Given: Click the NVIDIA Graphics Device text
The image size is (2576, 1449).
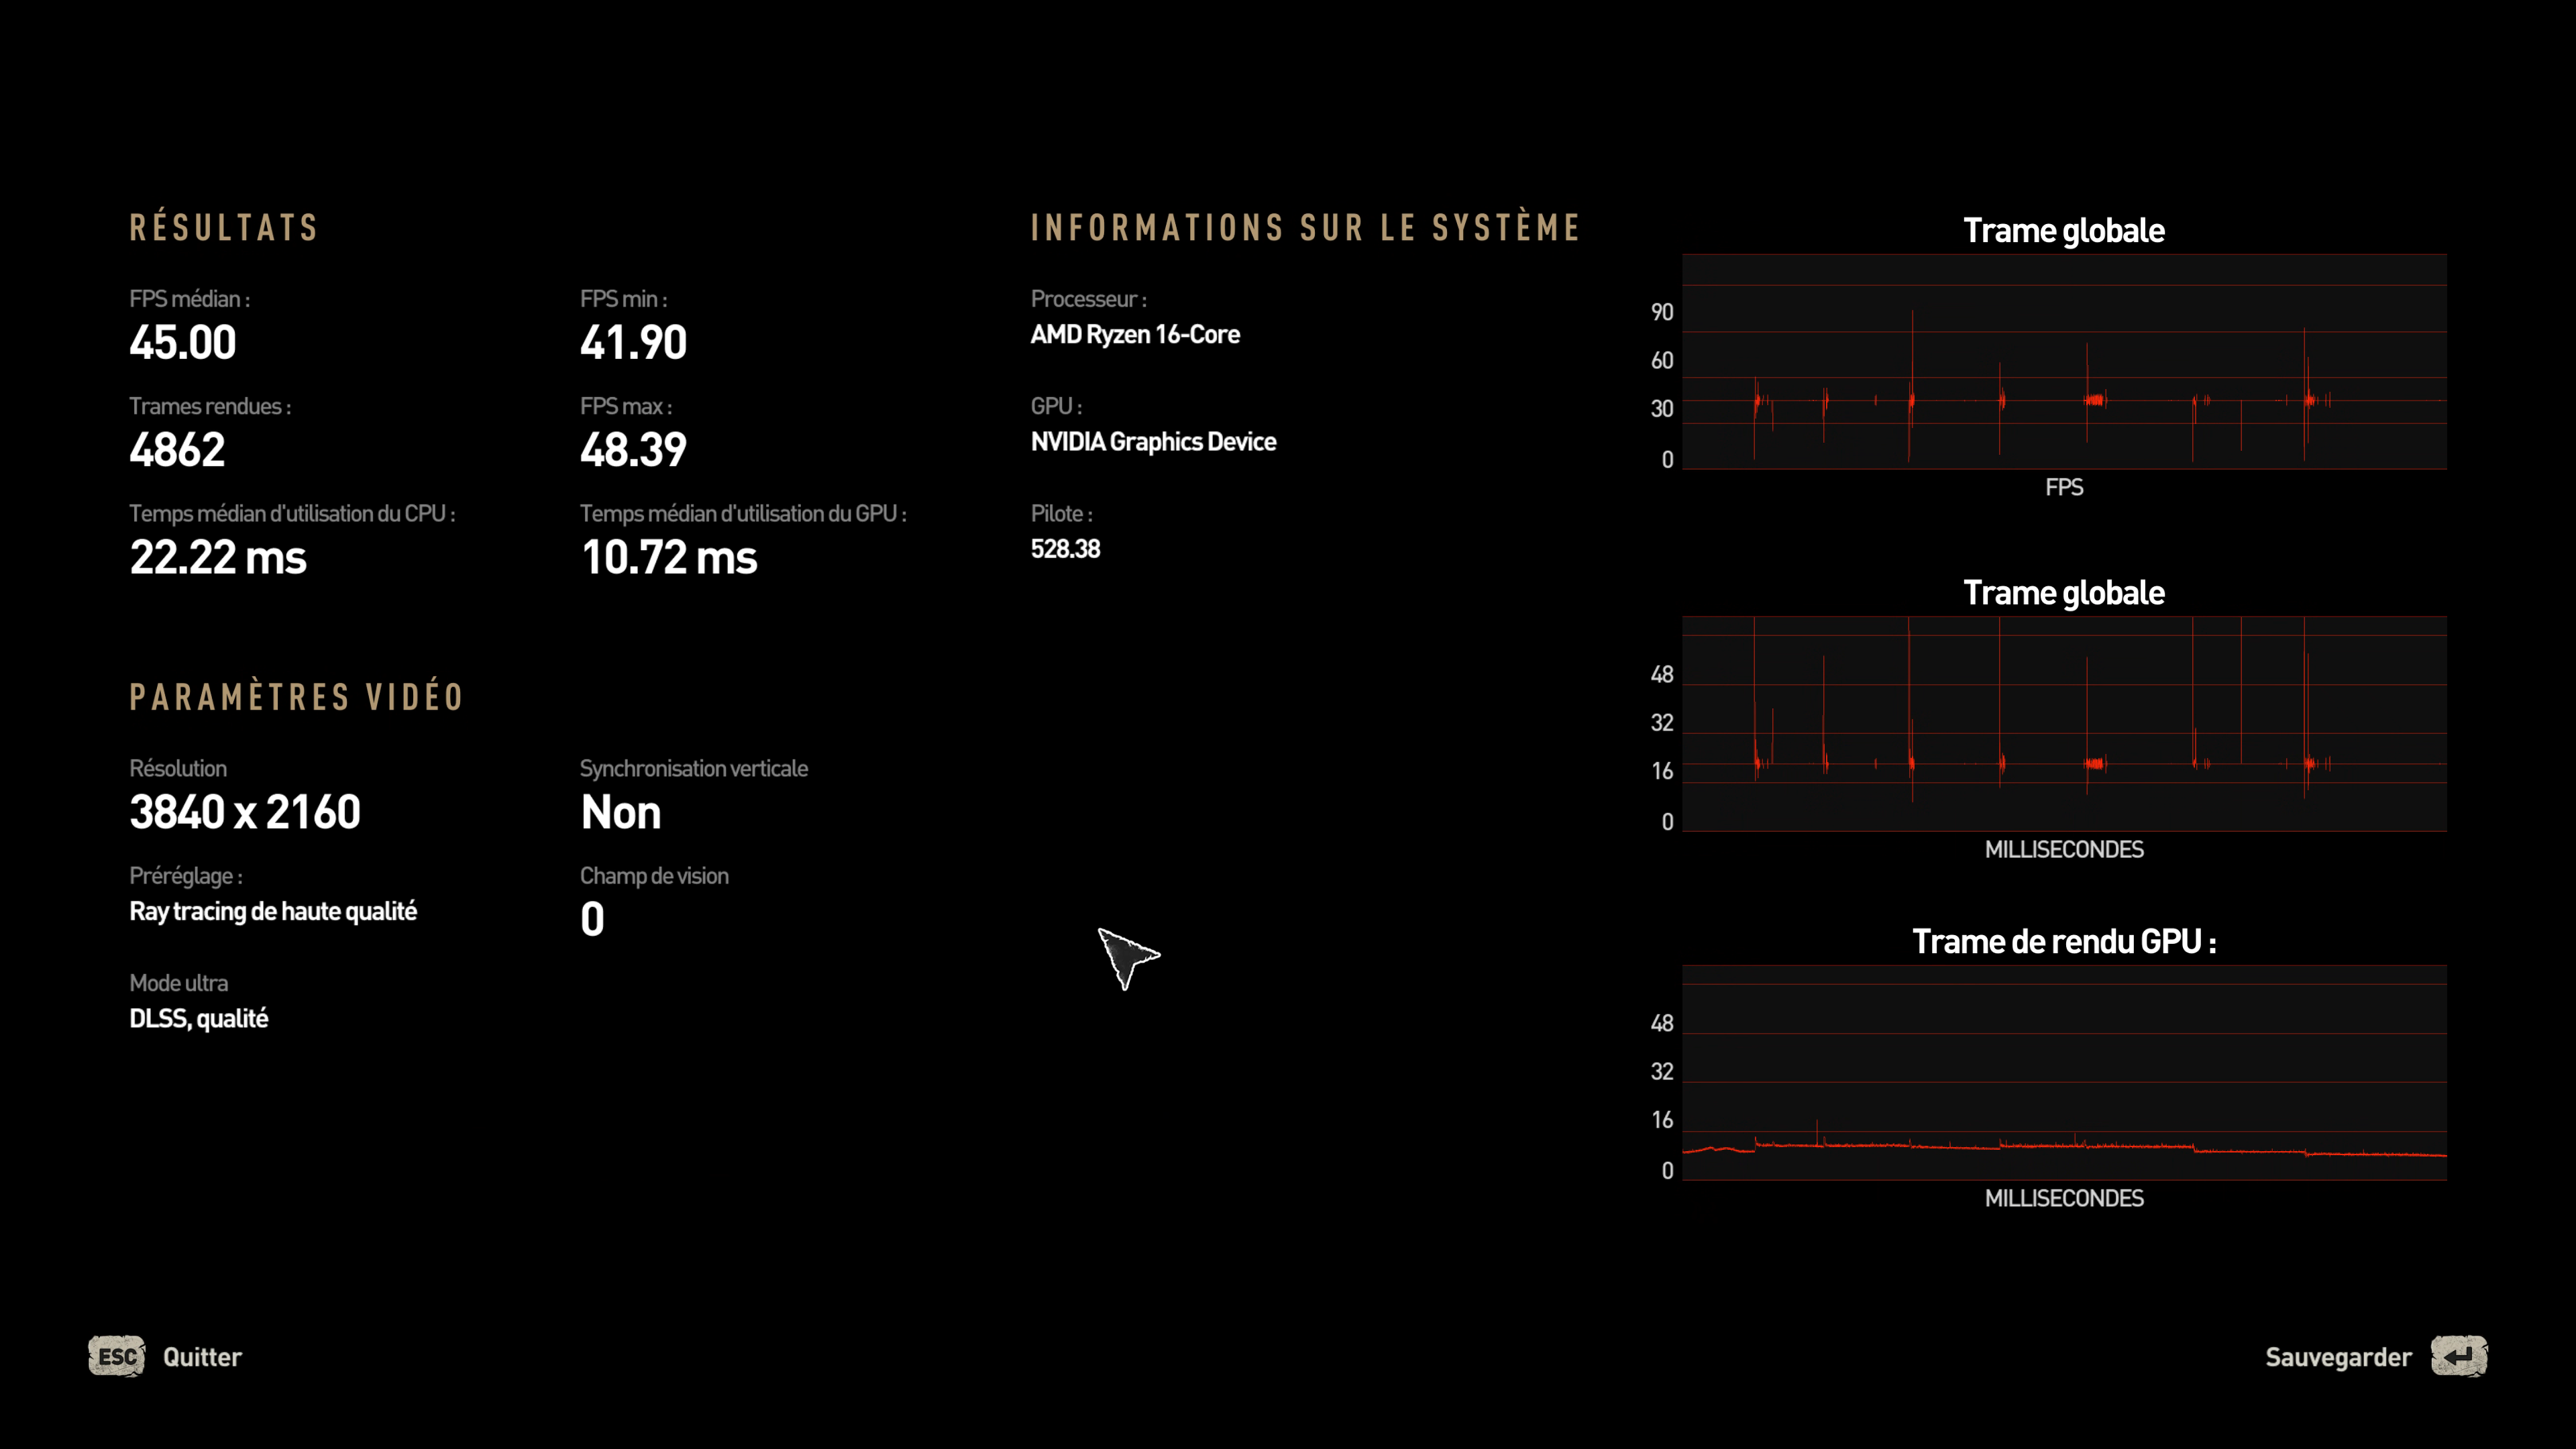Looking at the screenshot, I should coord(1153,442).
